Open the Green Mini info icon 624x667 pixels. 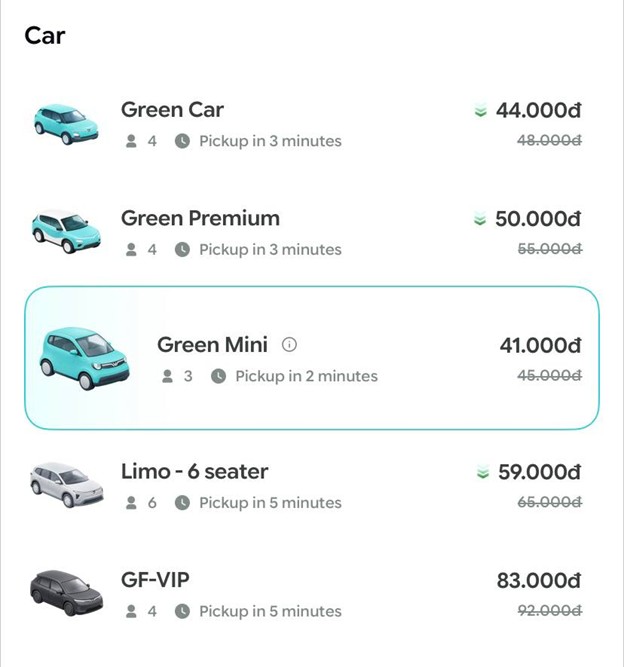point(290,345)
